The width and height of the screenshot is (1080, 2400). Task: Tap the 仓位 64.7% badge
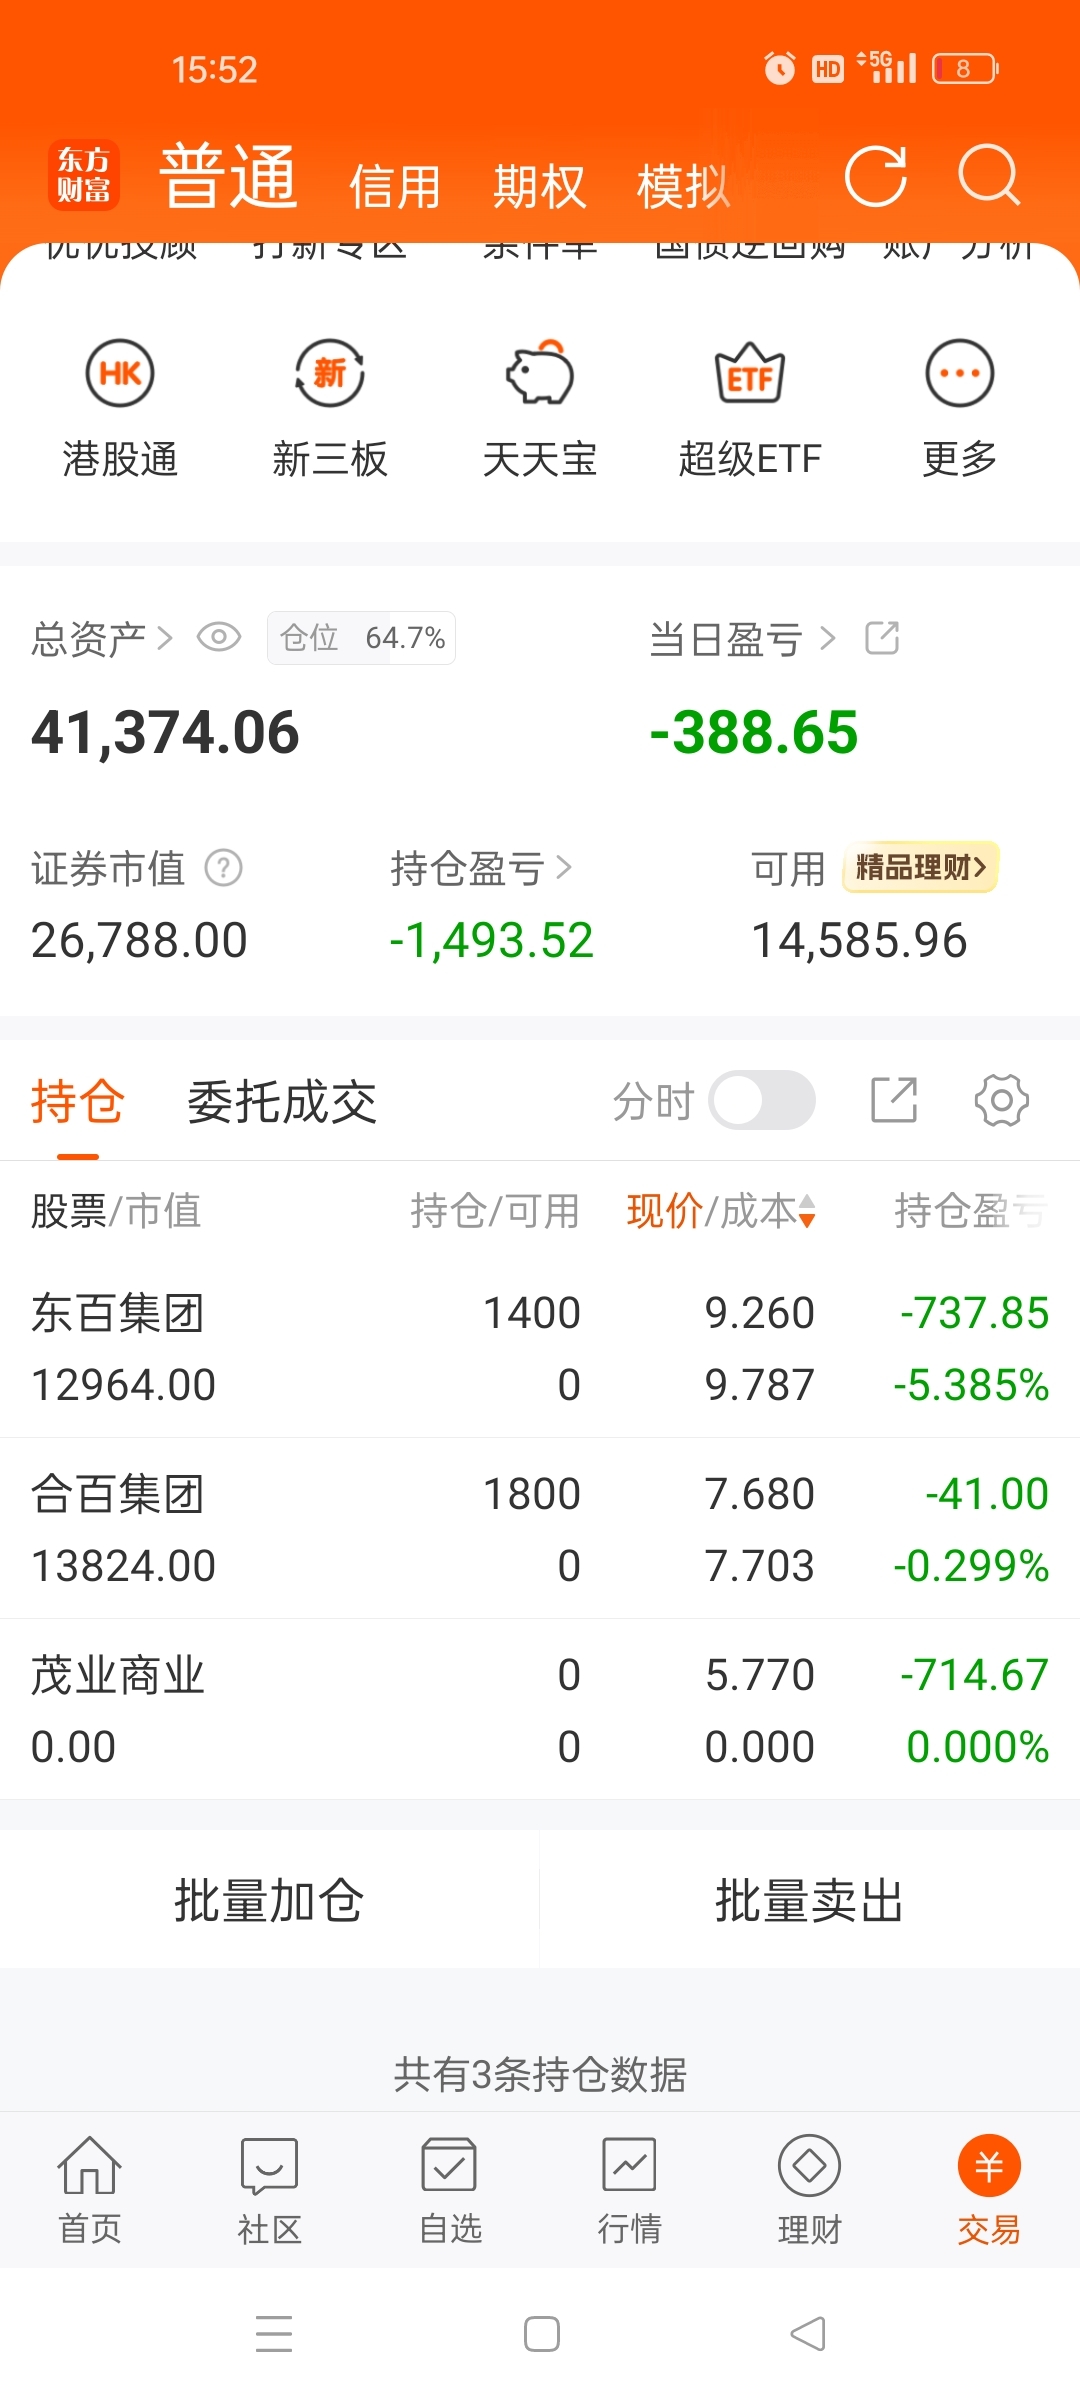click(x=361, y=638)
